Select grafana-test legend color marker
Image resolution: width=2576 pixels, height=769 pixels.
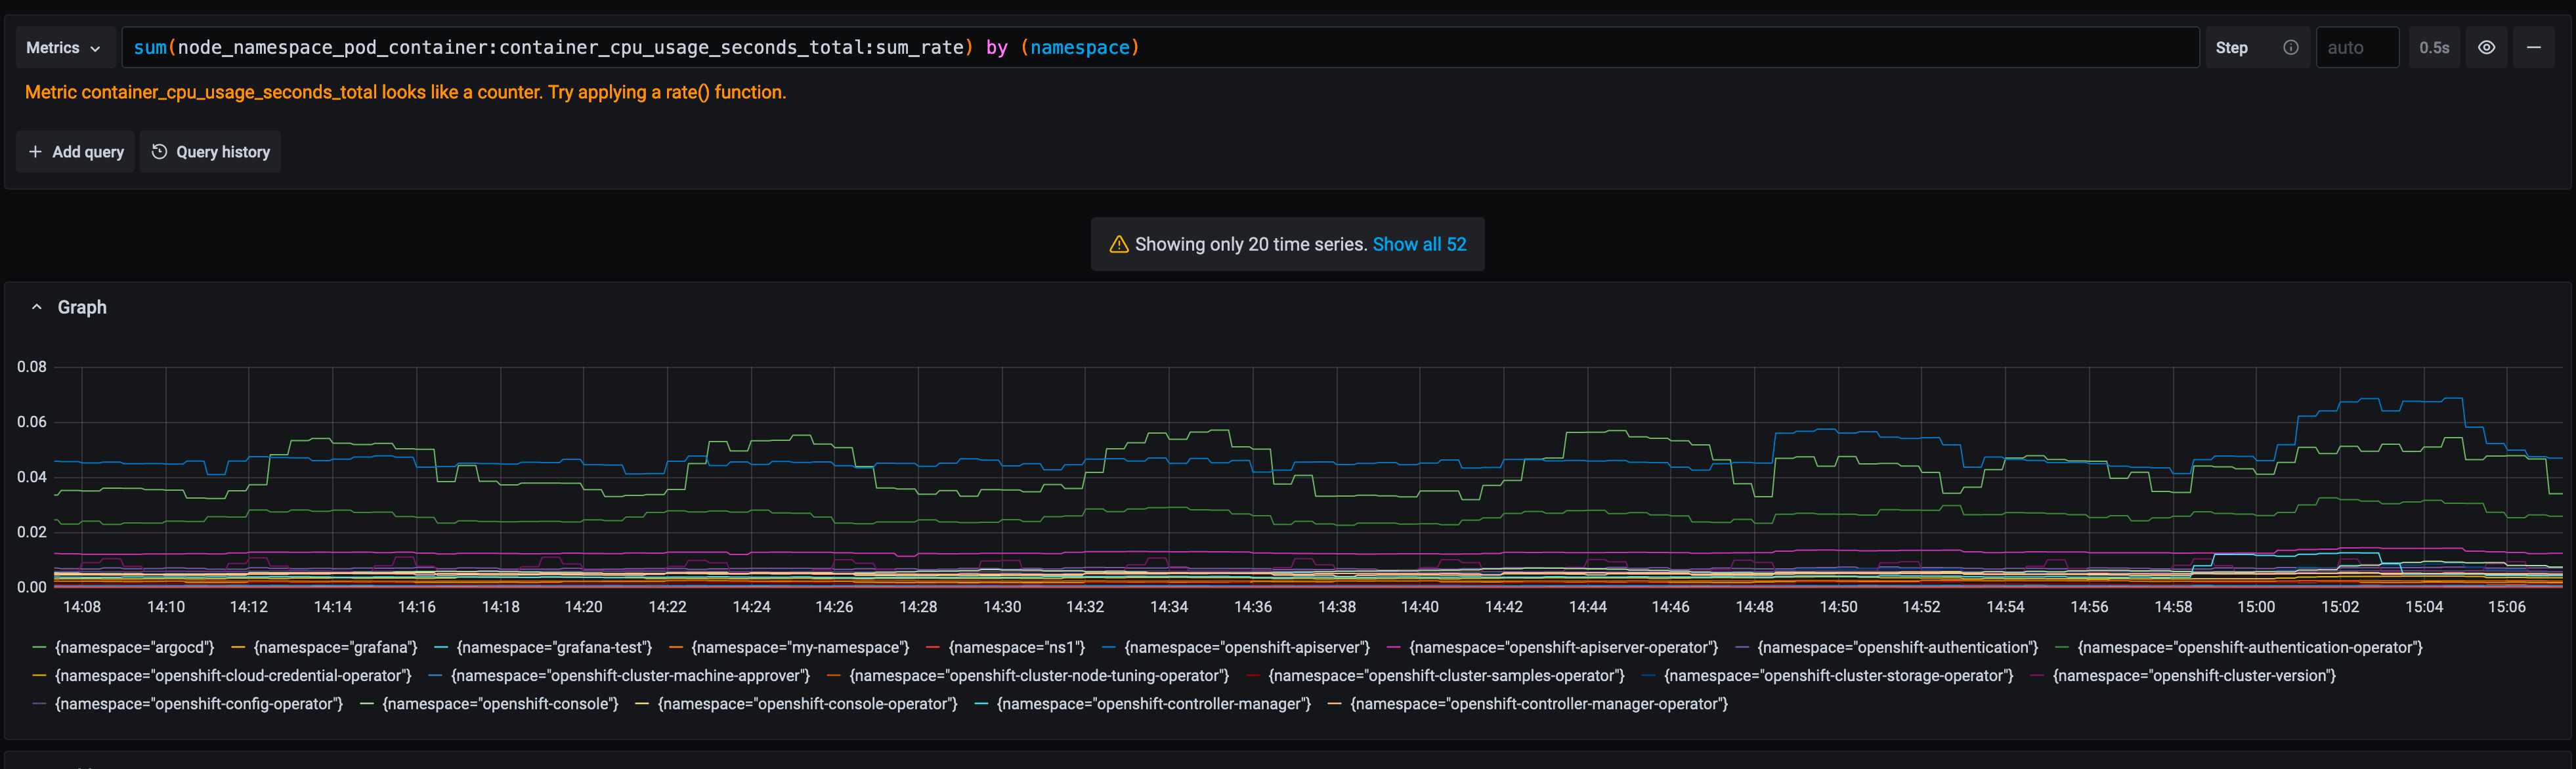tap(441, 648)
